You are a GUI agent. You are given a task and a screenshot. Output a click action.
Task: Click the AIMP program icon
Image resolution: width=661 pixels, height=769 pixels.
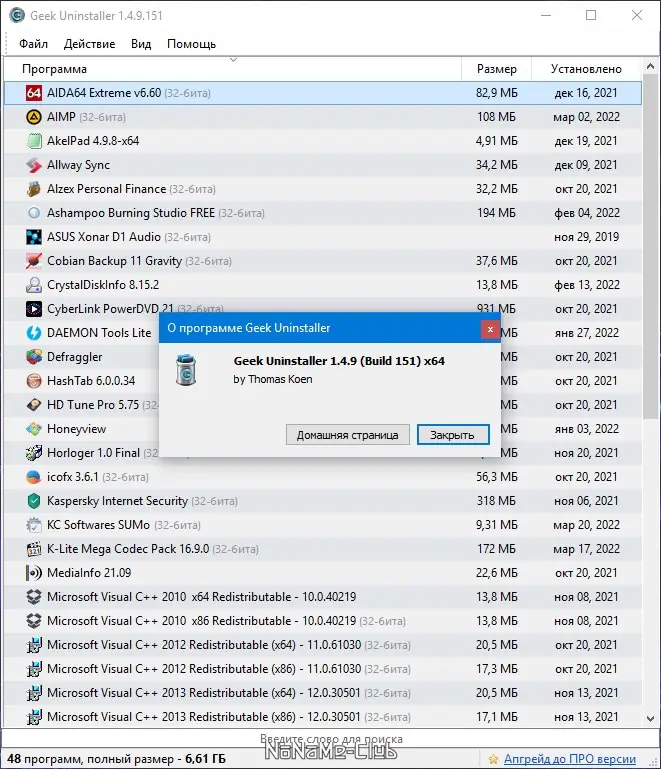pos(33,117)
